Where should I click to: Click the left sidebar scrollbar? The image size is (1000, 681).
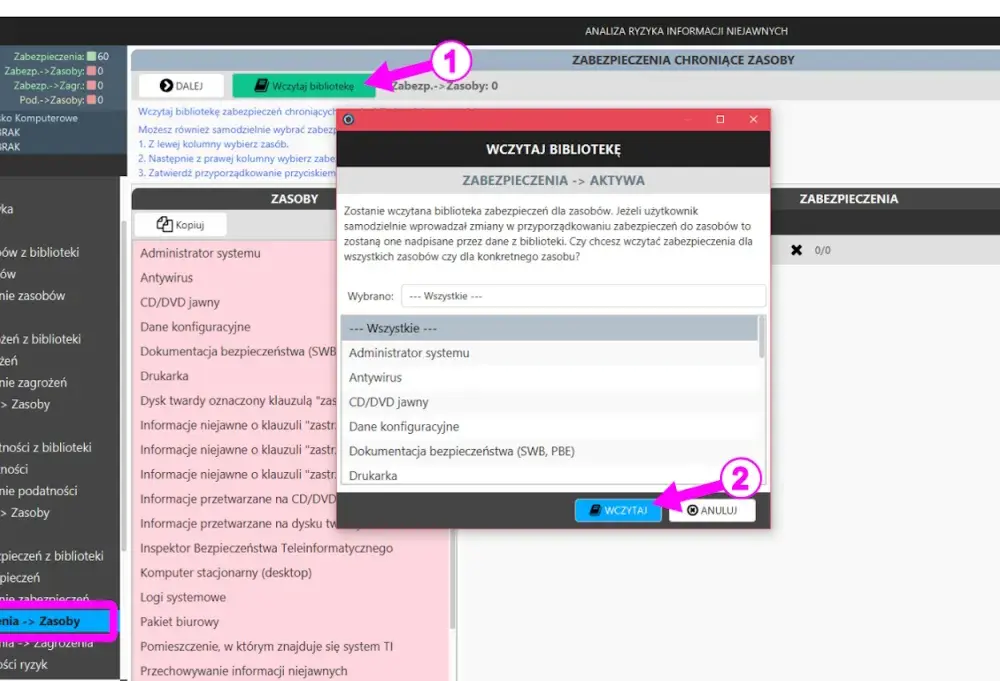[x=124, y=386]
